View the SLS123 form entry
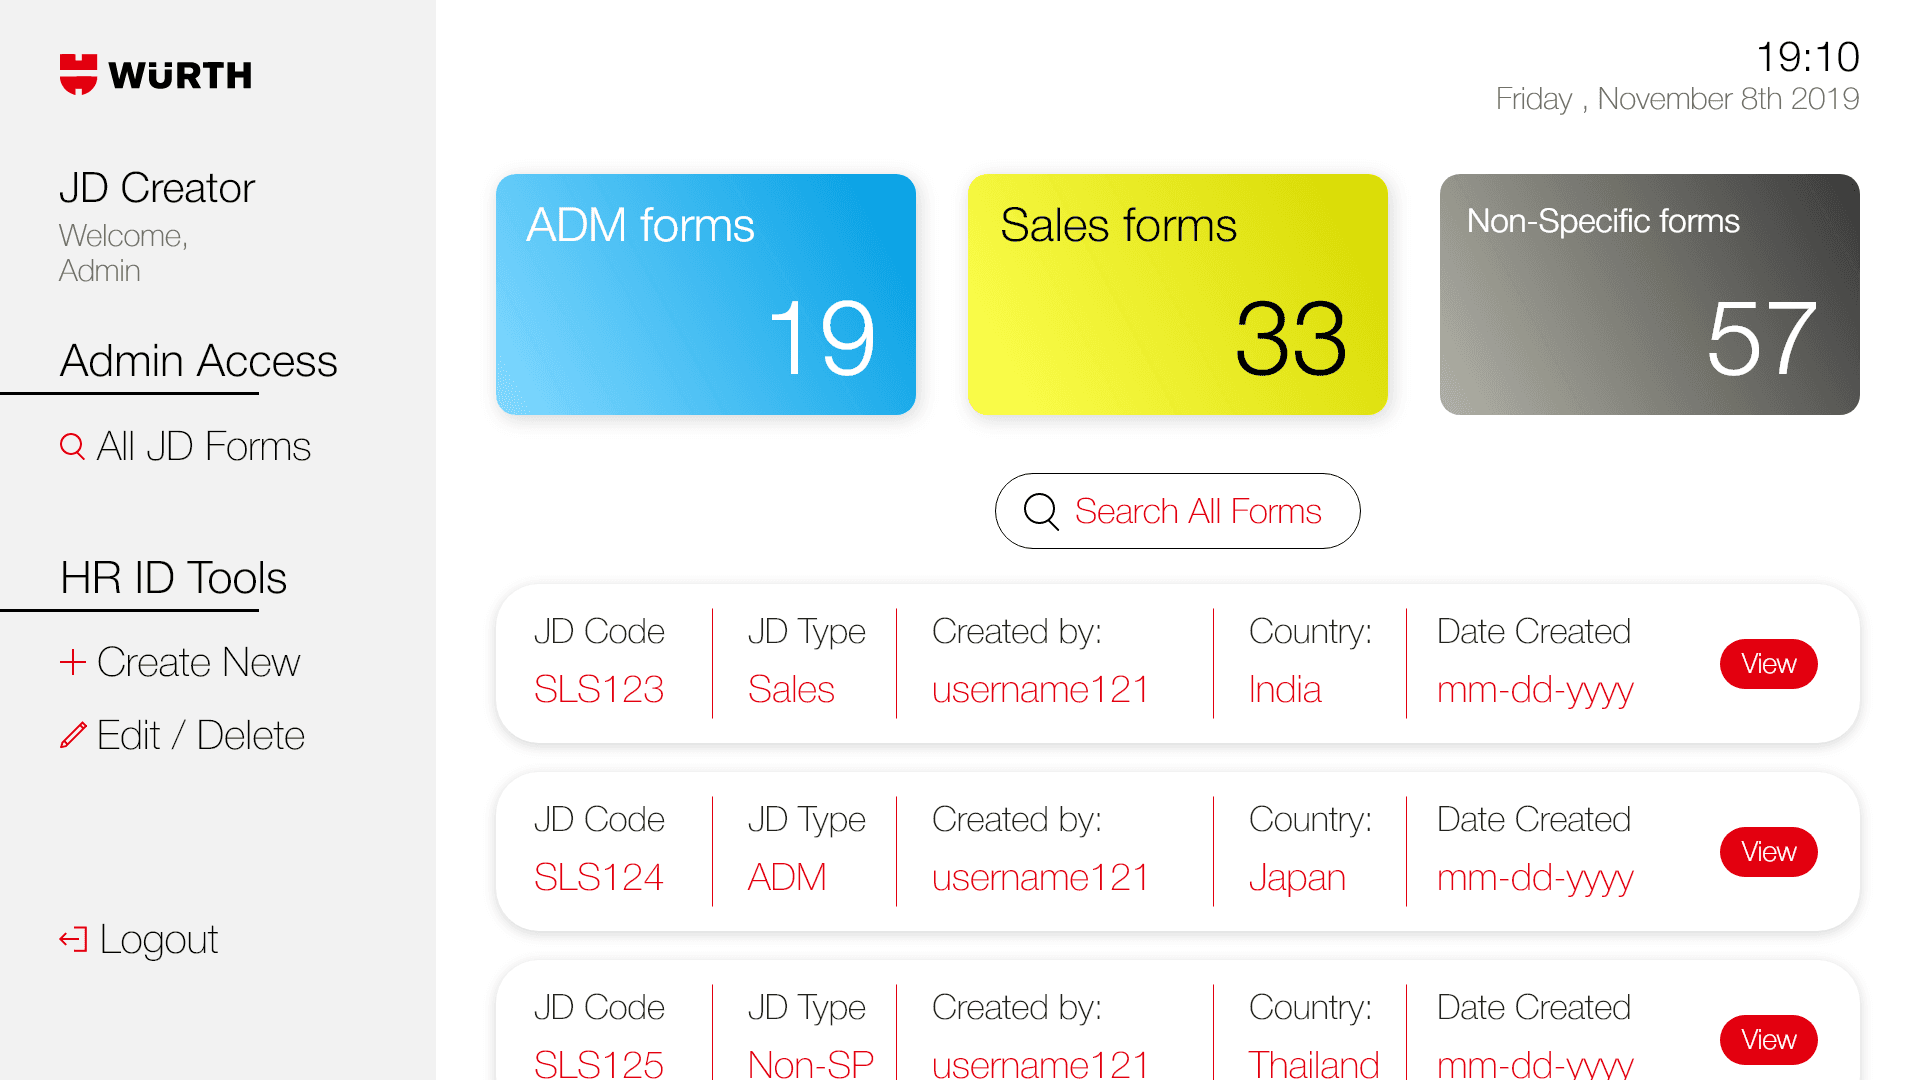The image size is (1920, 1080). point(1767,664)
